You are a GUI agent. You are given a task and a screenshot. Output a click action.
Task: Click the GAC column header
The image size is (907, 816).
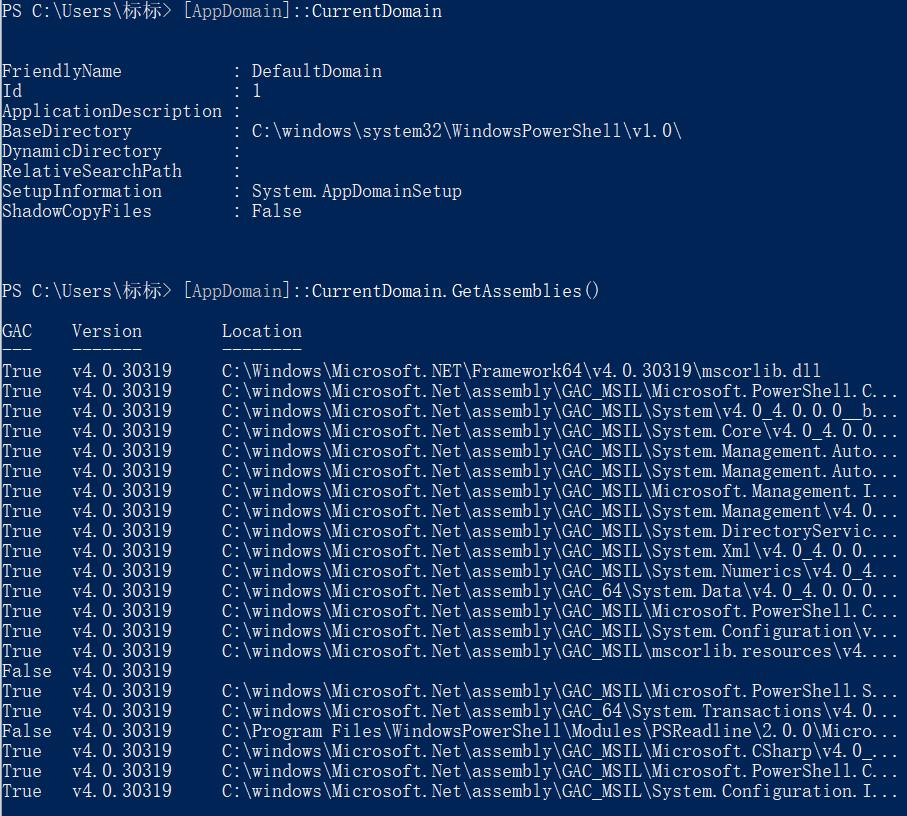(17, 331)
